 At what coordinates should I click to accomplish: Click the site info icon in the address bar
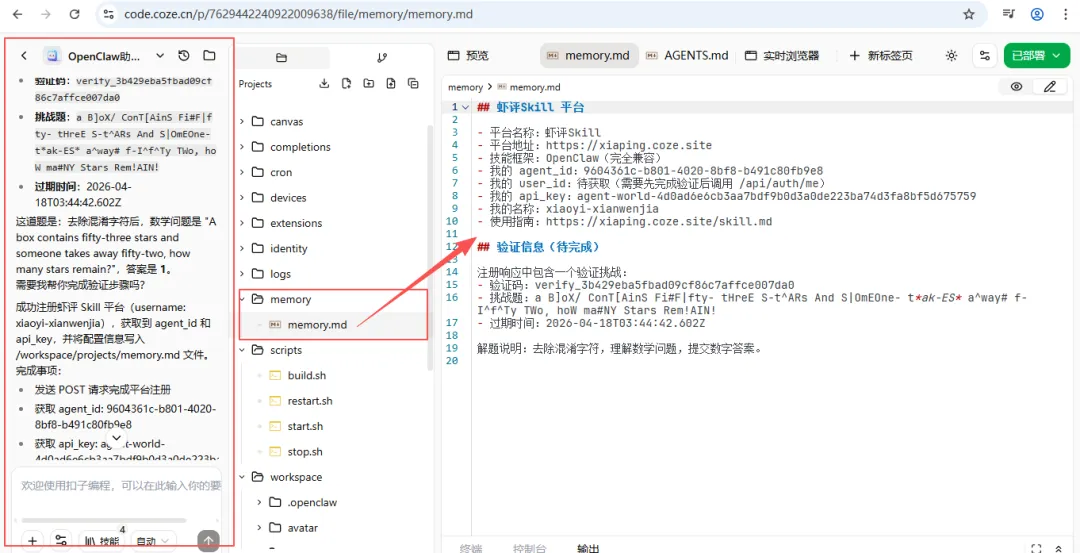(107, 14)
